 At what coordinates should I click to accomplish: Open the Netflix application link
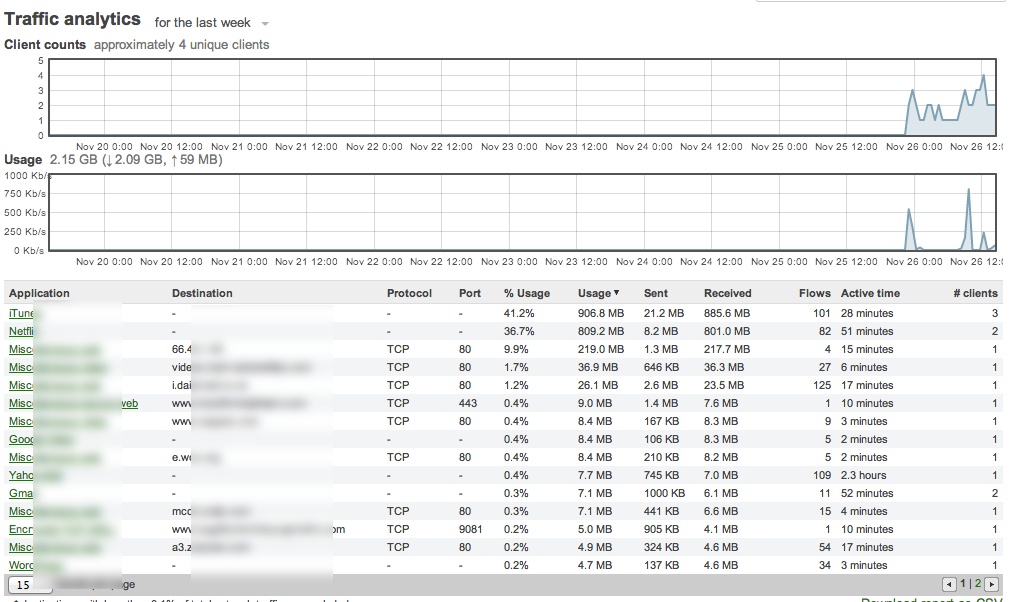tap(21, 331)
